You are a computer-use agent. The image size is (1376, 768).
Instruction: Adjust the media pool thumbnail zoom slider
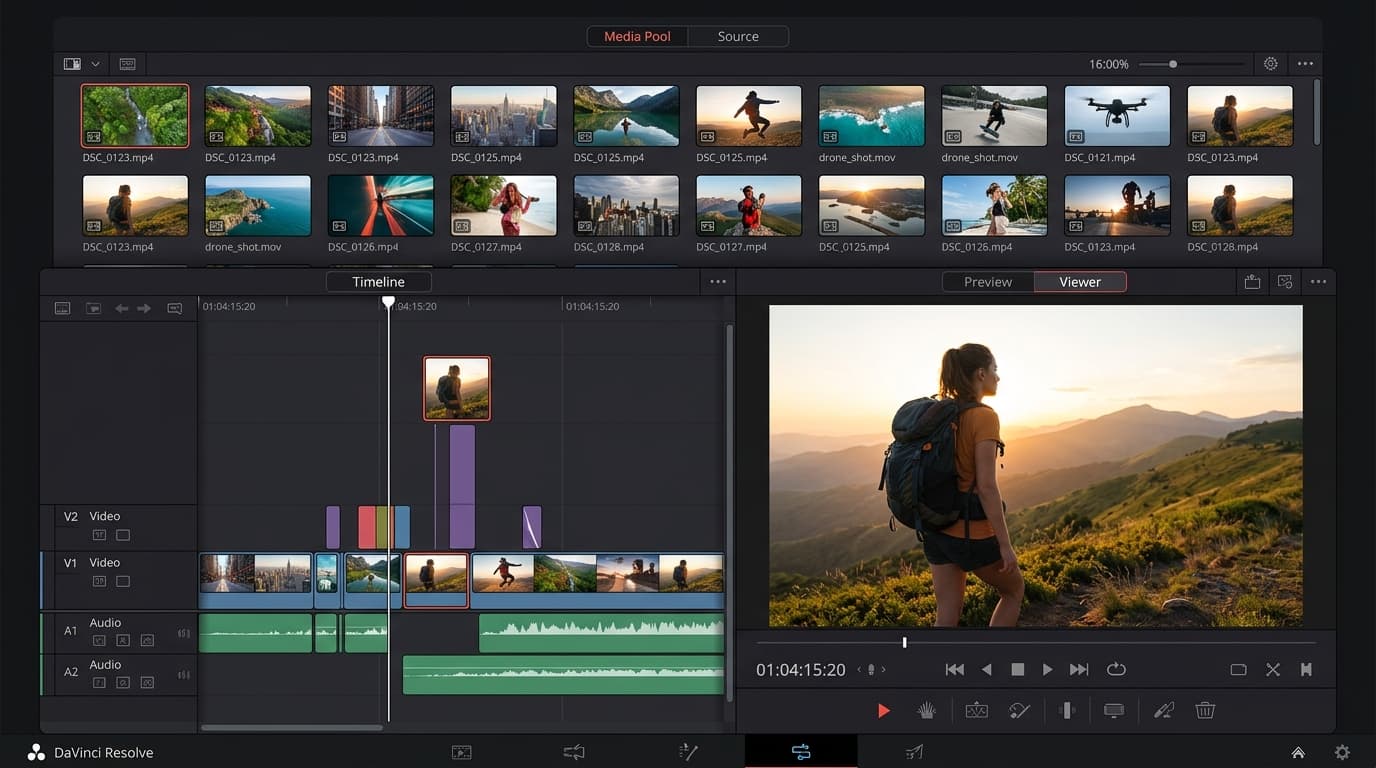pos(1173,64)
